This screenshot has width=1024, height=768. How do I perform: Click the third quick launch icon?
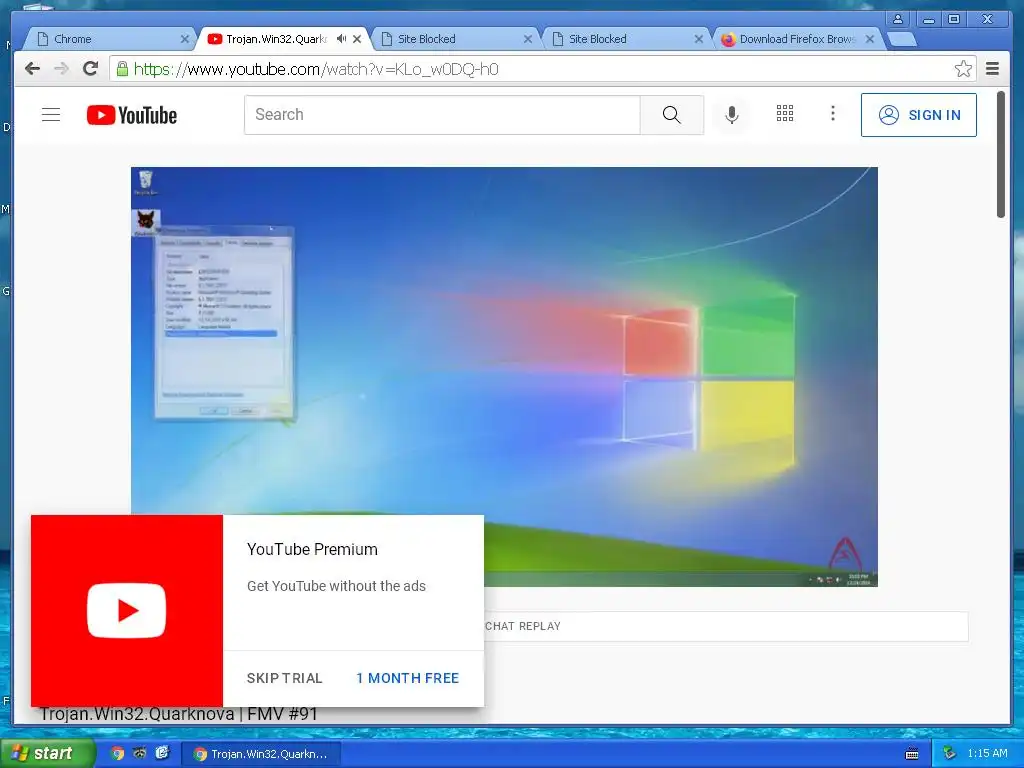click(162, 753)
